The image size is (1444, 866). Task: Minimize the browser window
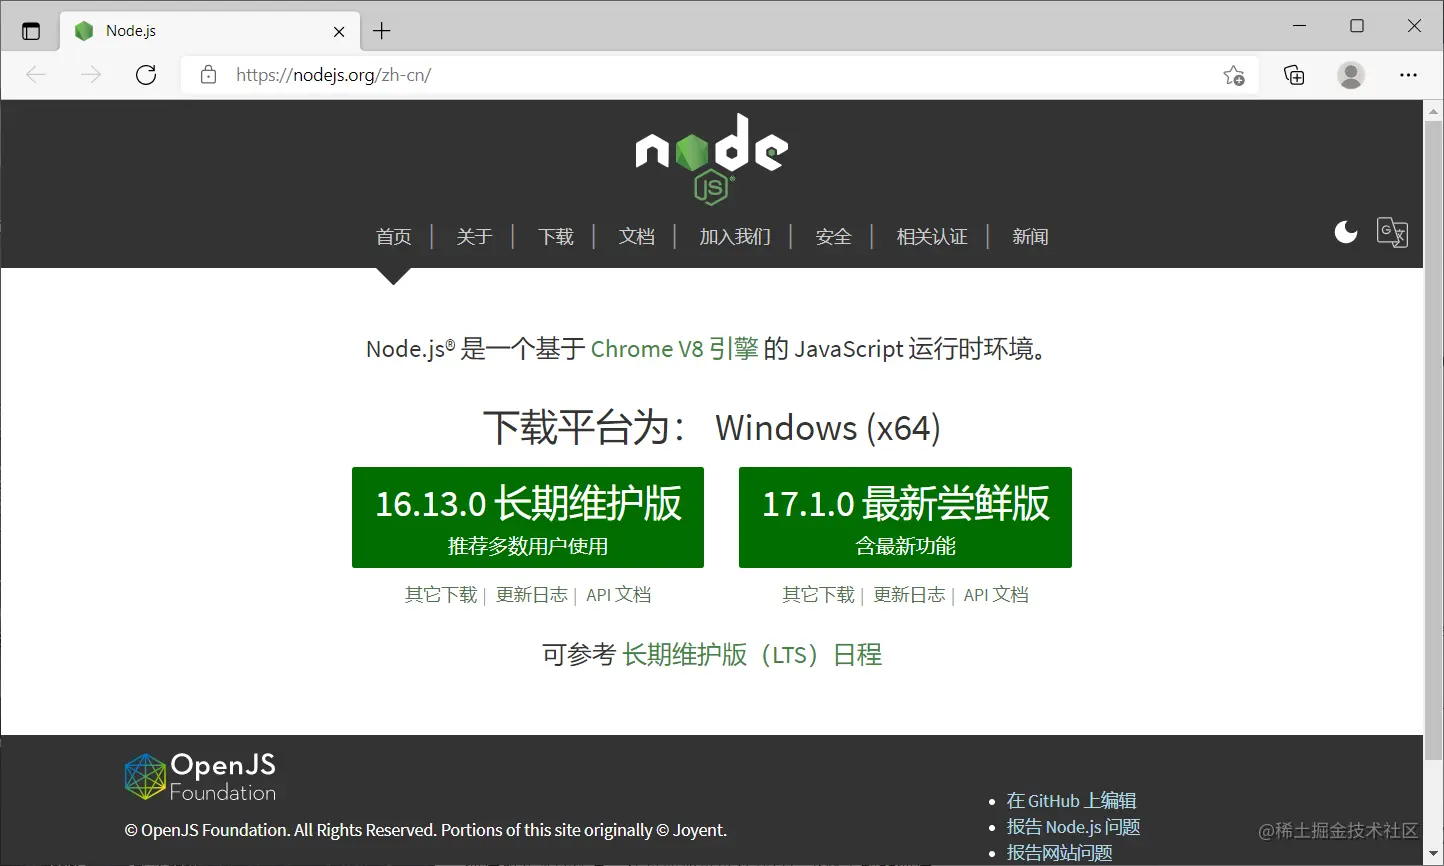click(1300, 26)
